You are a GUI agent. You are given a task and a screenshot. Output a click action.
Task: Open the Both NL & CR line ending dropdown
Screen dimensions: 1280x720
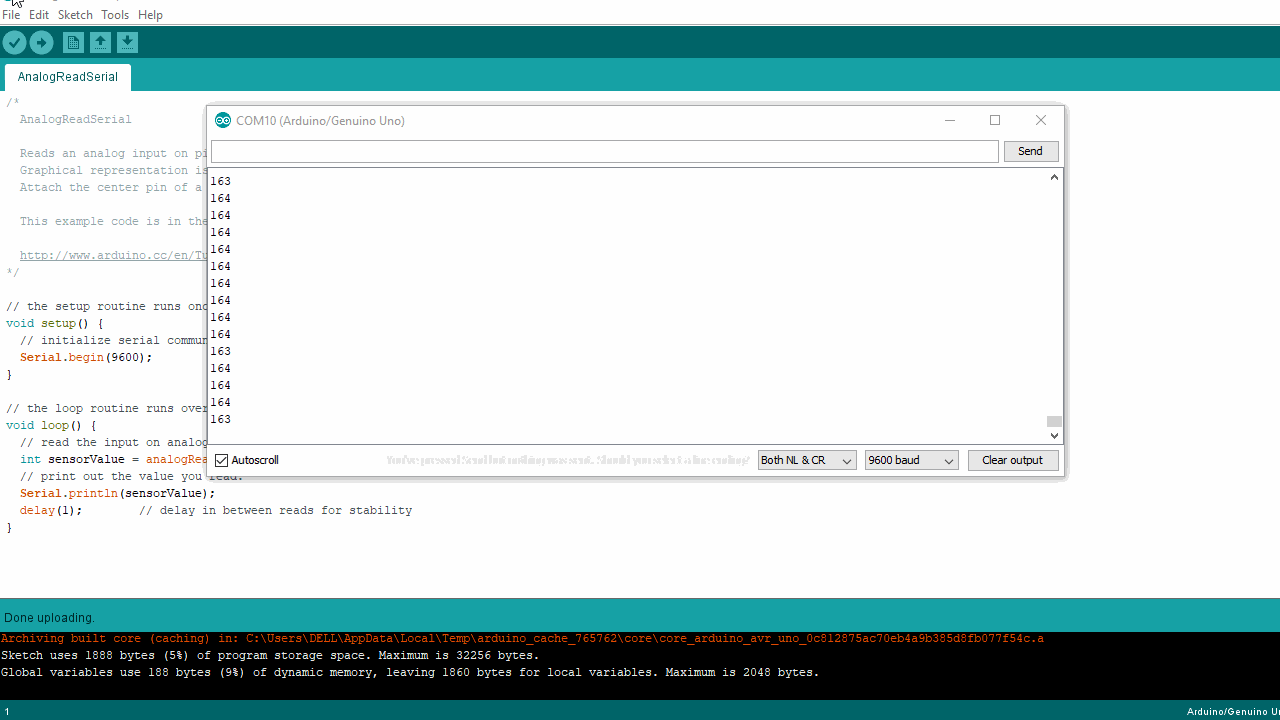tap(807, 460)
